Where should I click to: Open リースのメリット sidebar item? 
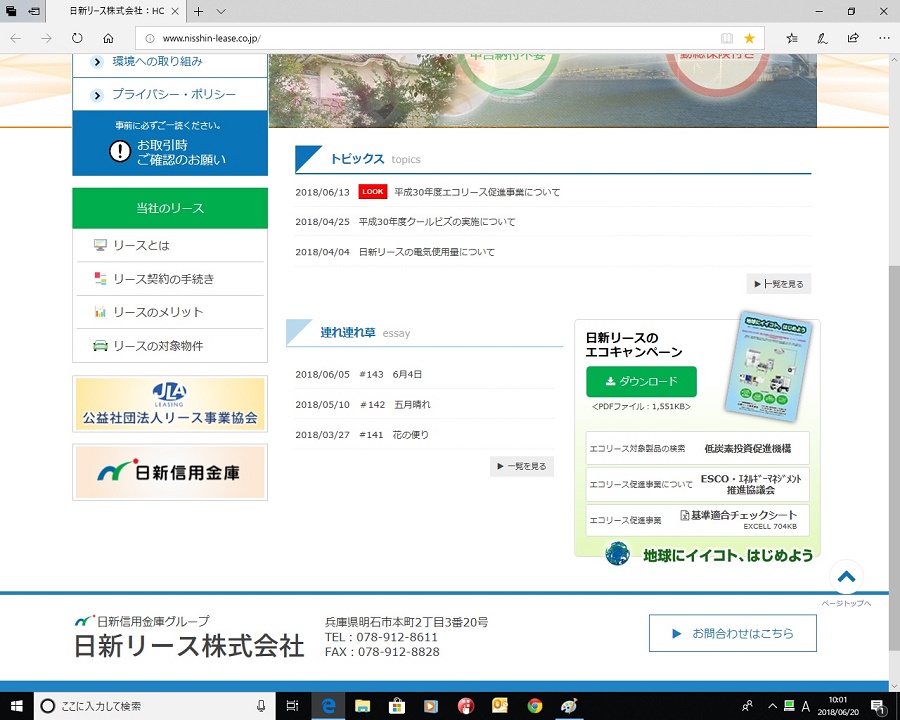pyautogui.click(x=170, y=312)
